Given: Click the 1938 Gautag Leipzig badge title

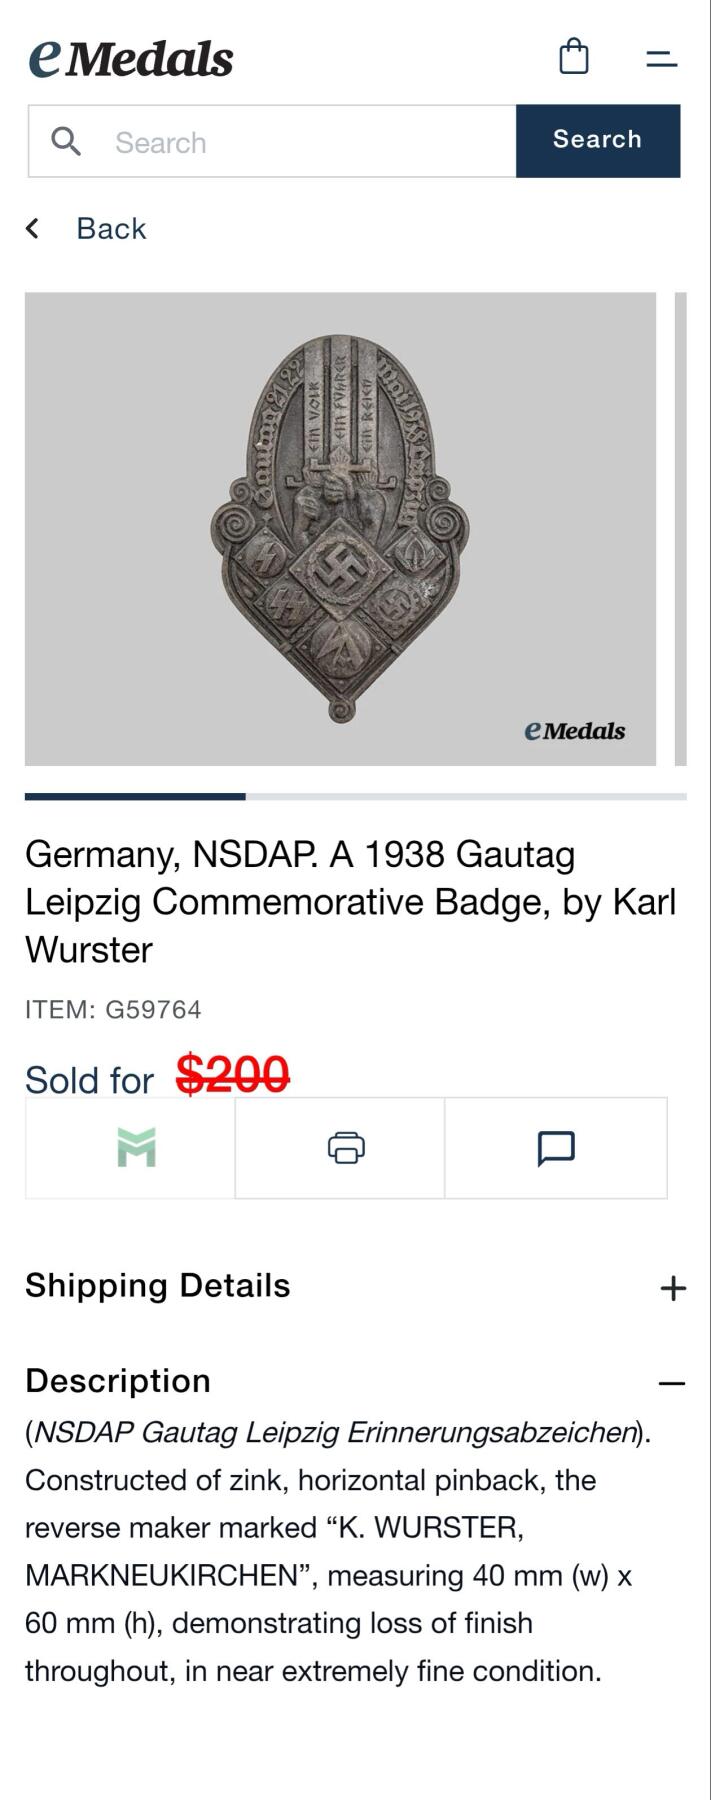Looking at the screenshot, I should [350, 901].
